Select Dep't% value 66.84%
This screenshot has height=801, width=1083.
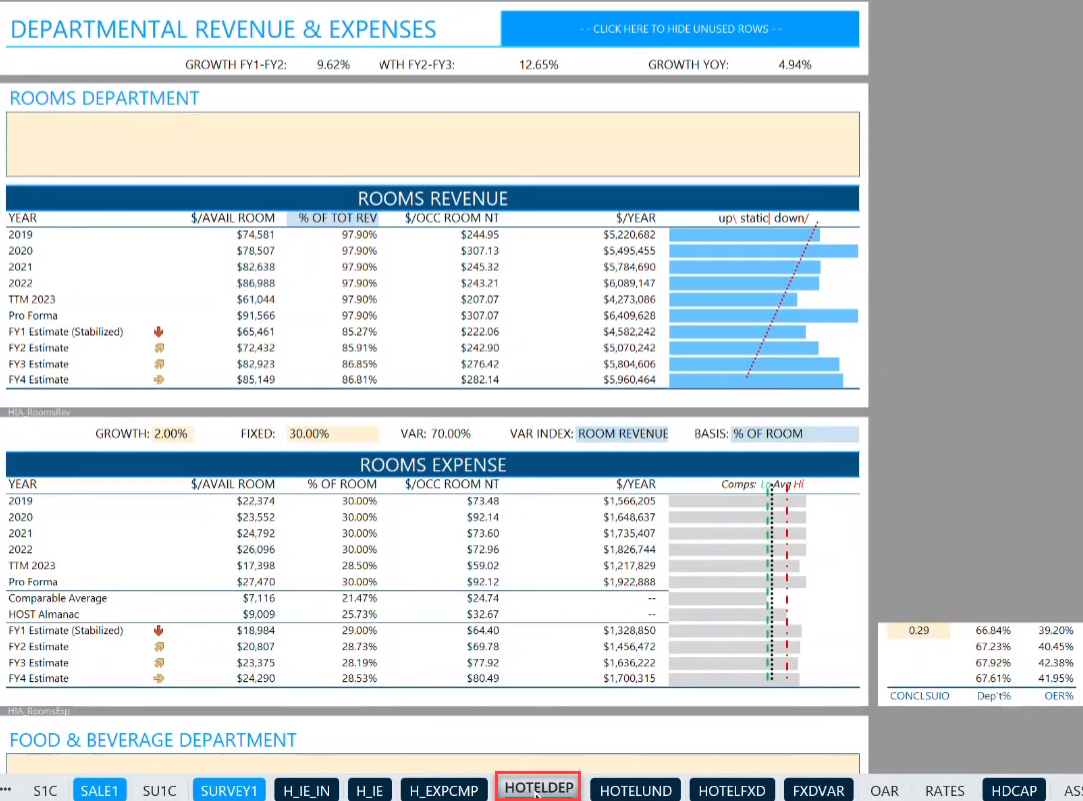click(993, 630)
